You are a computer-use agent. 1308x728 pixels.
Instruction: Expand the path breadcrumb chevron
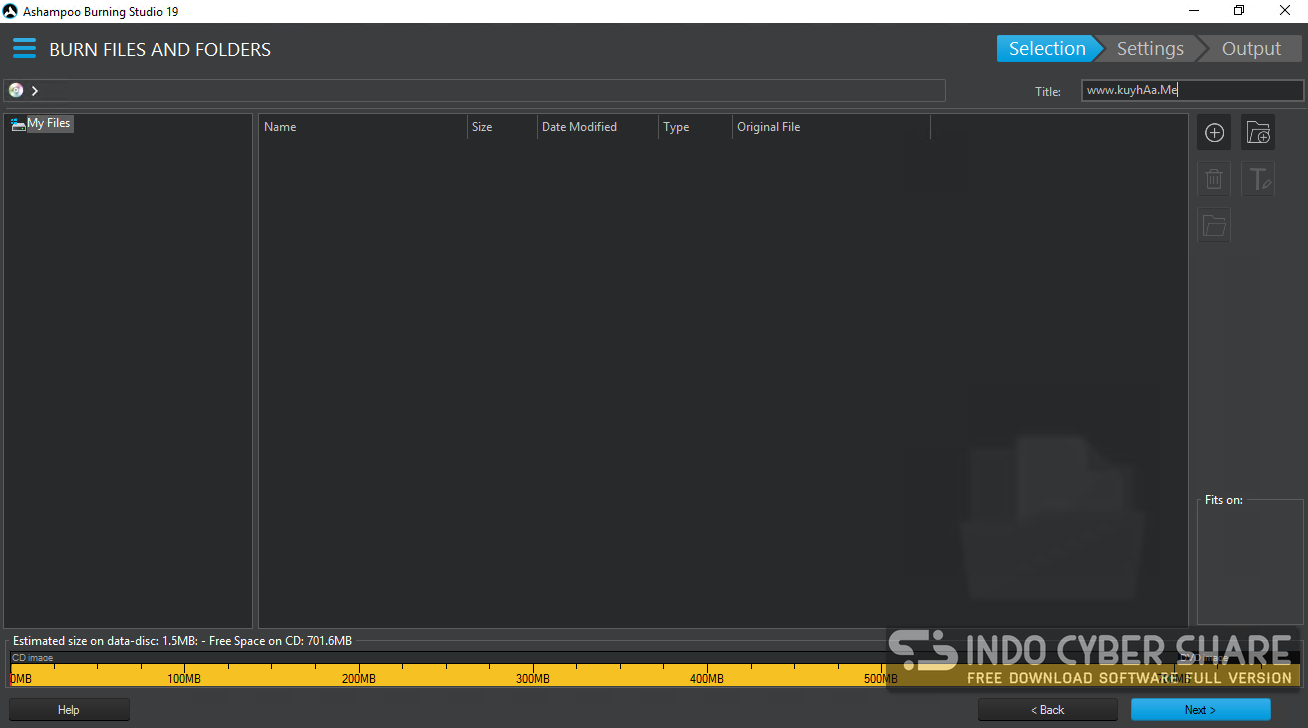tap(35, 90)
